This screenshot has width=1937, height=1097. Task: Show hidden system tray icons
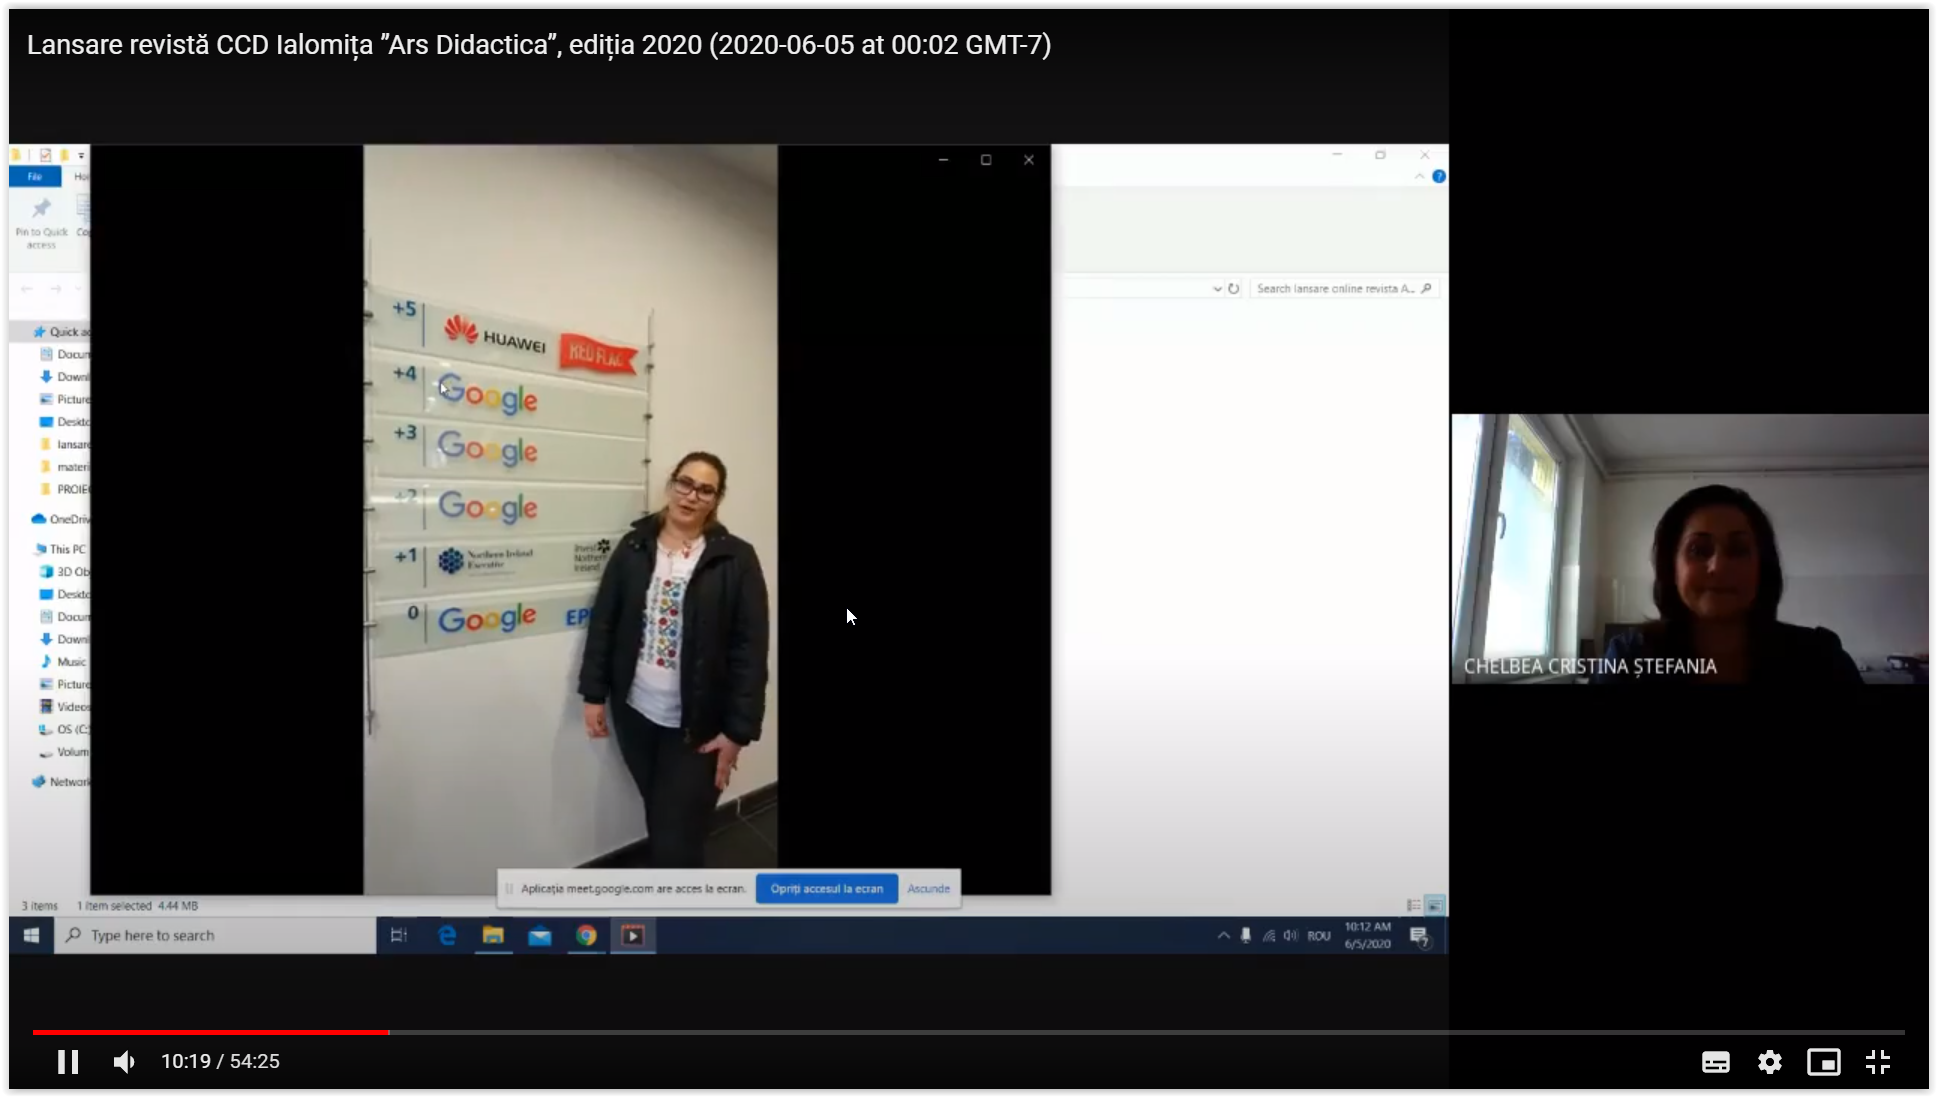pos(1223,935)
